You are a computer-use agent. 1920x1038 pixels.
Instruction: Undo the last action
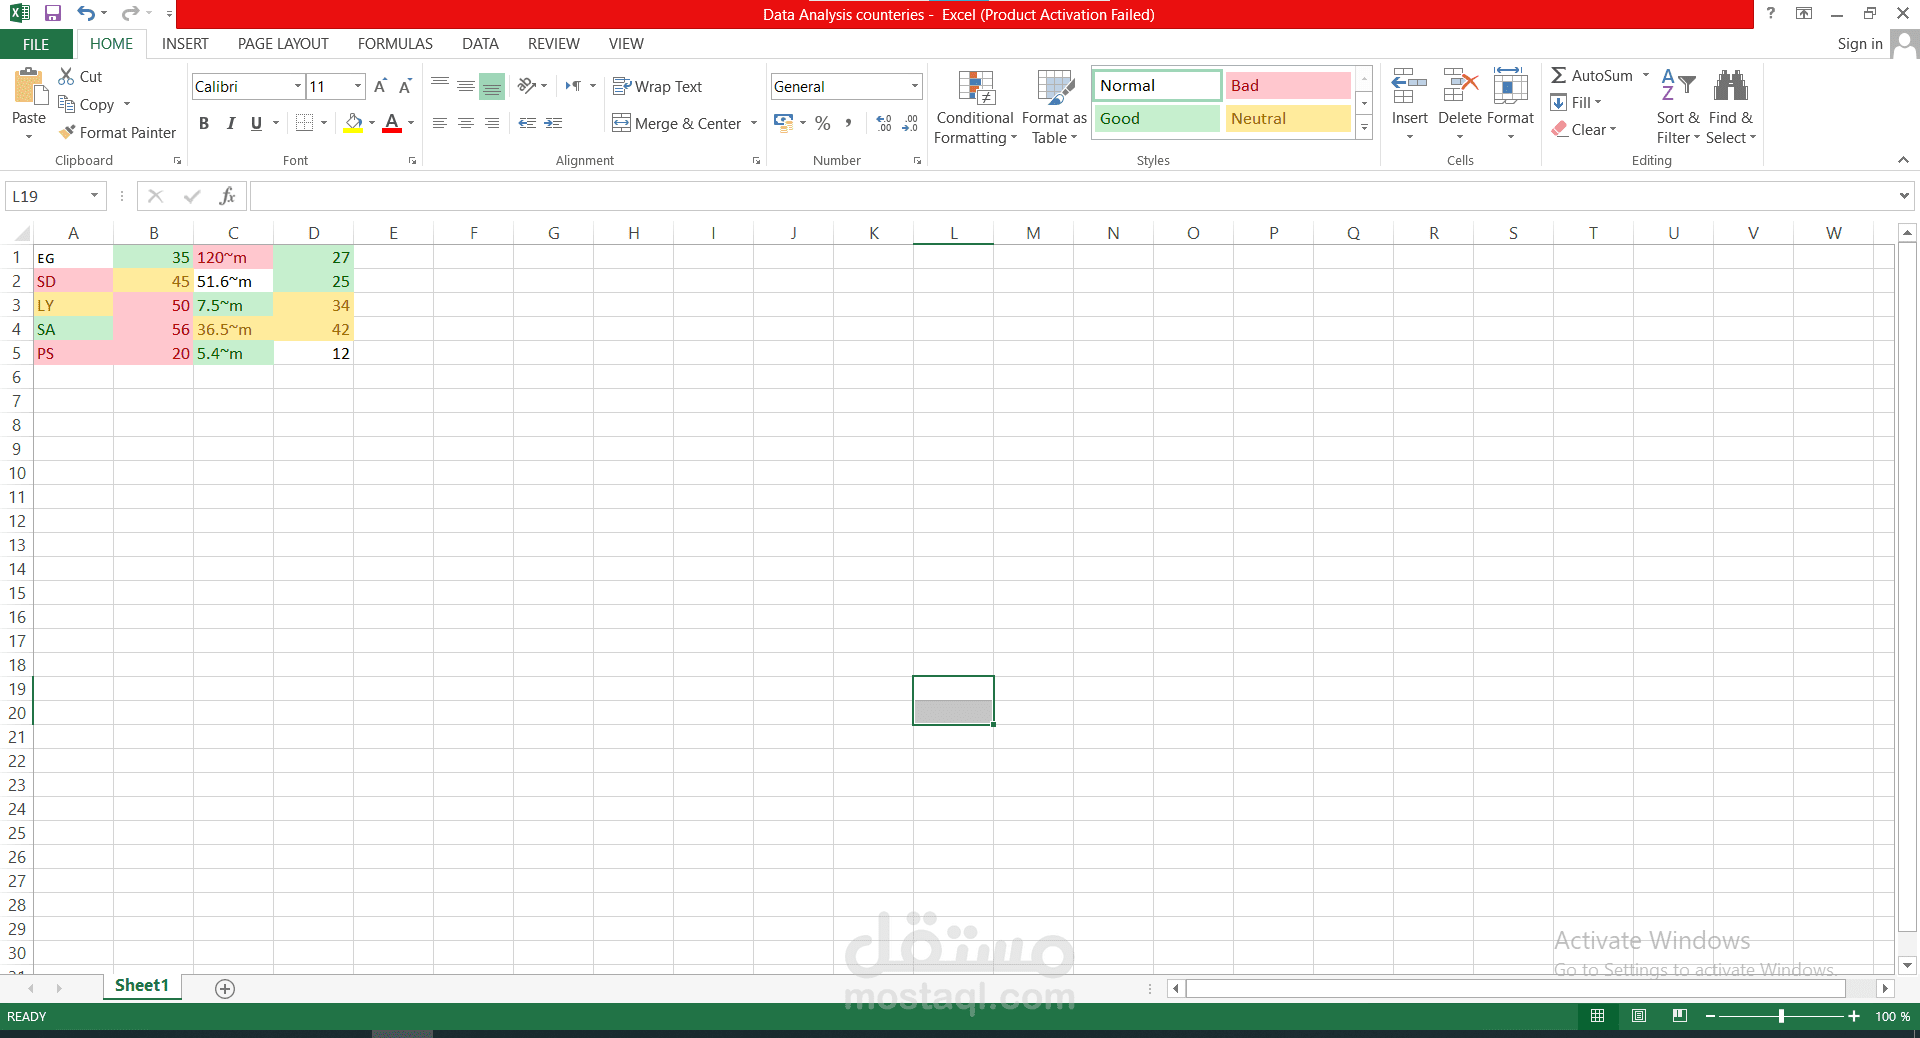86,14
